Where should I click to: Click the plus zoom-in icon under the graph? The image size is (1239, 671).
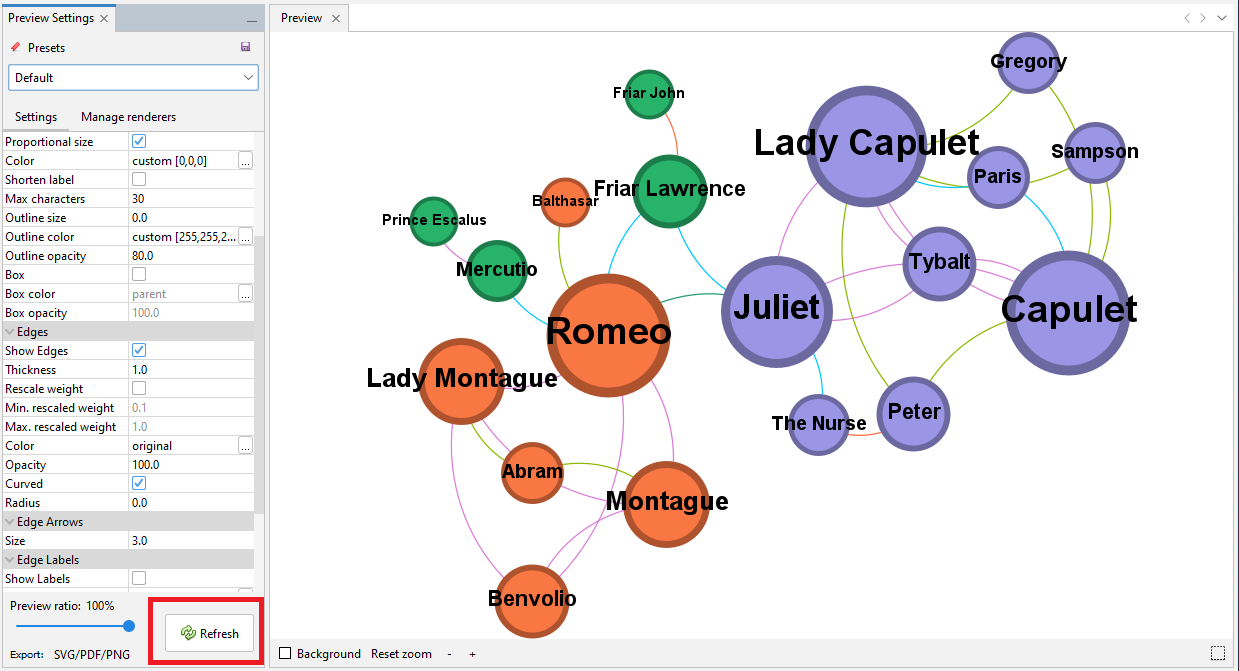click(x=472, y=654)
